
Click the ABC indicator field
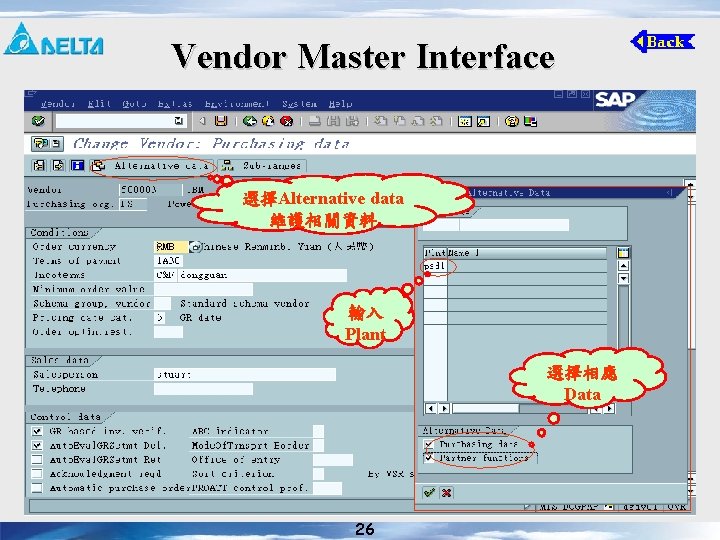point(318,431)
